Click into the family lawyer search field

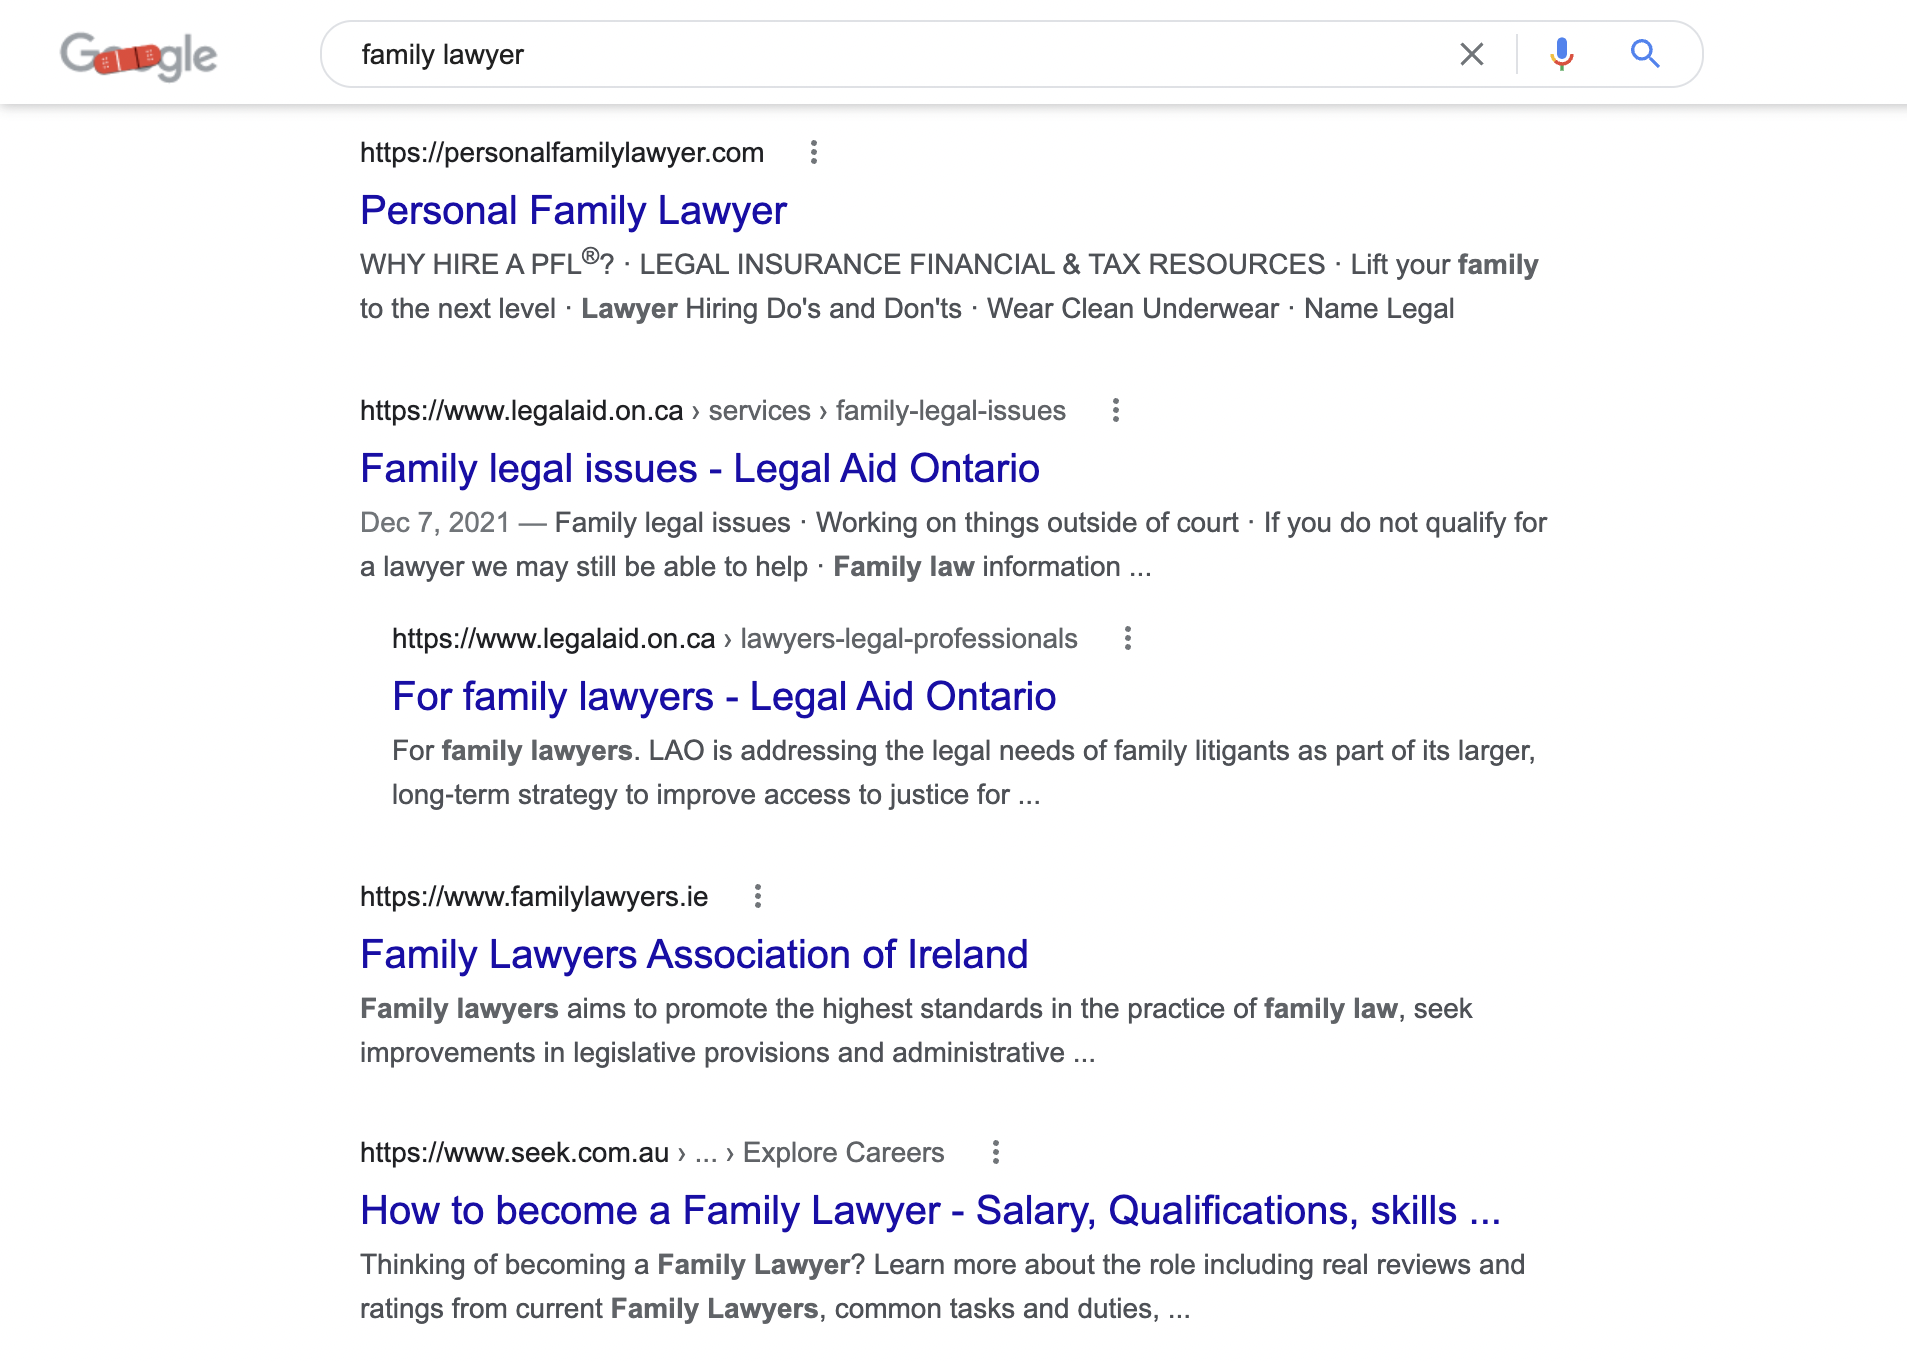[900, 54]
